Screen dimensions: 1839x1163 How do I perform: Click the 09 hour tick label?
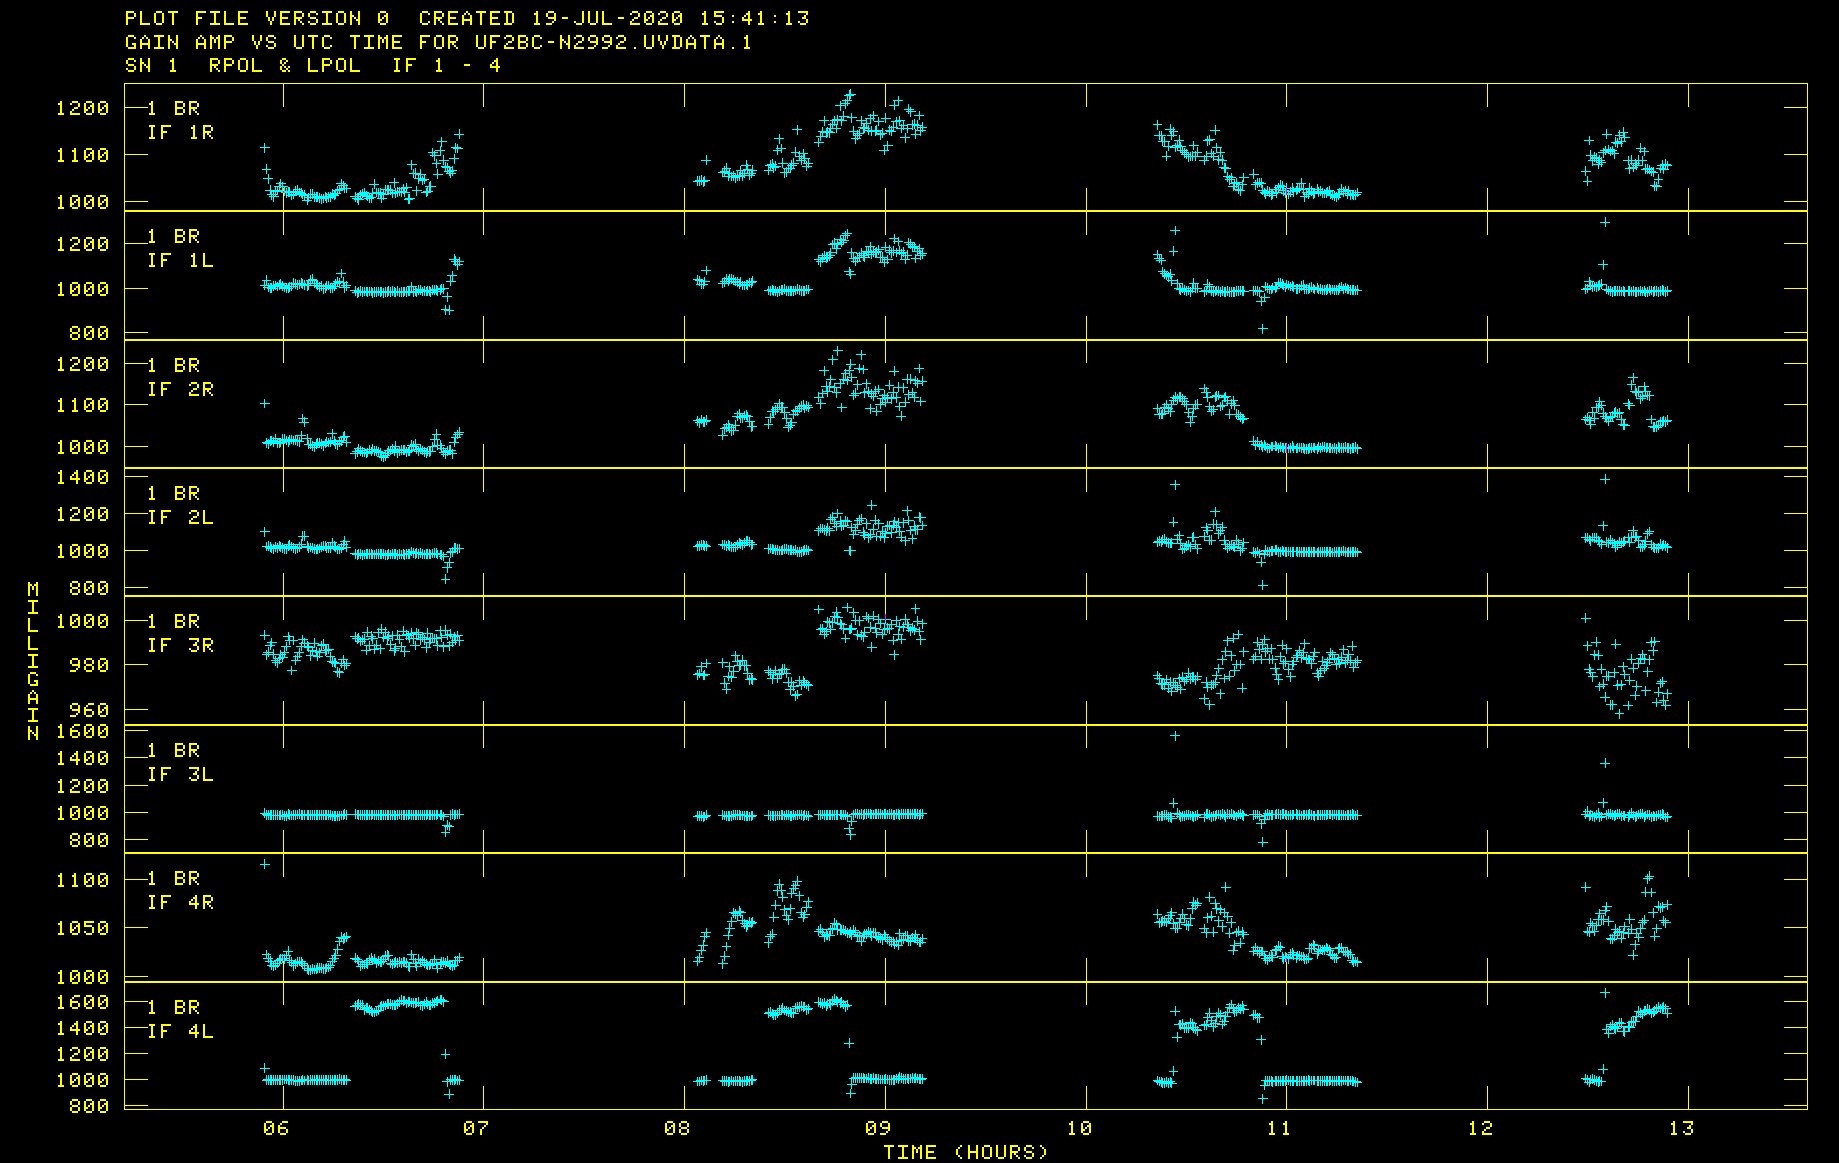pyautogui.click(x=877, y=1128)
